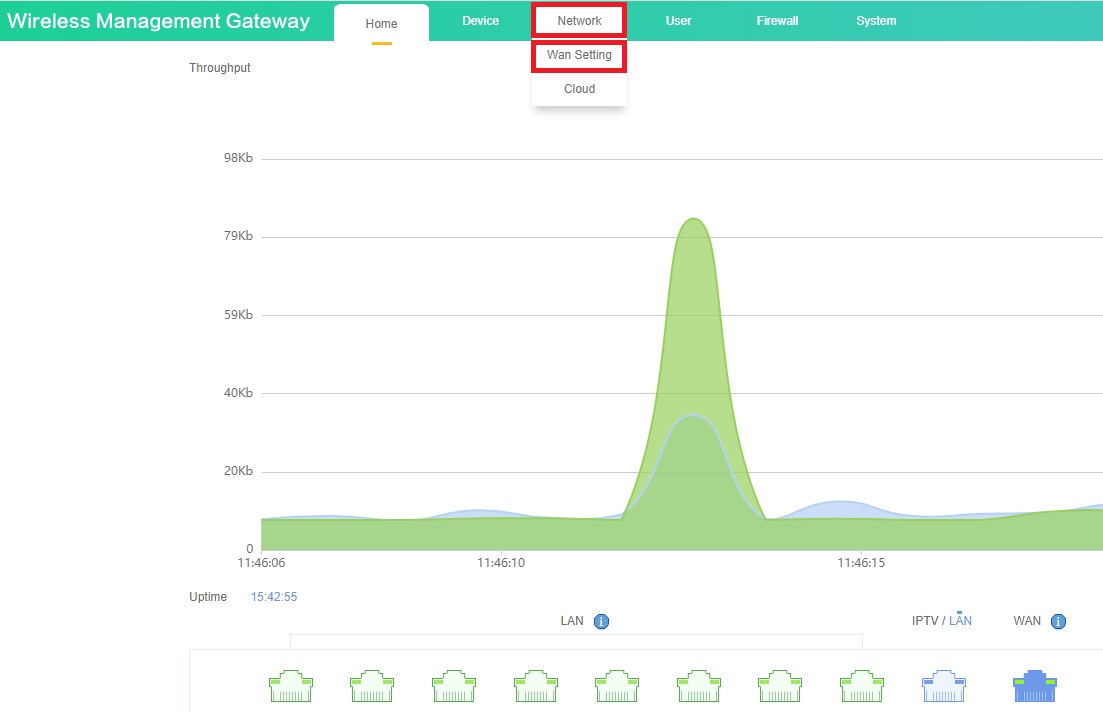Go to the User tab

[678, 21]
